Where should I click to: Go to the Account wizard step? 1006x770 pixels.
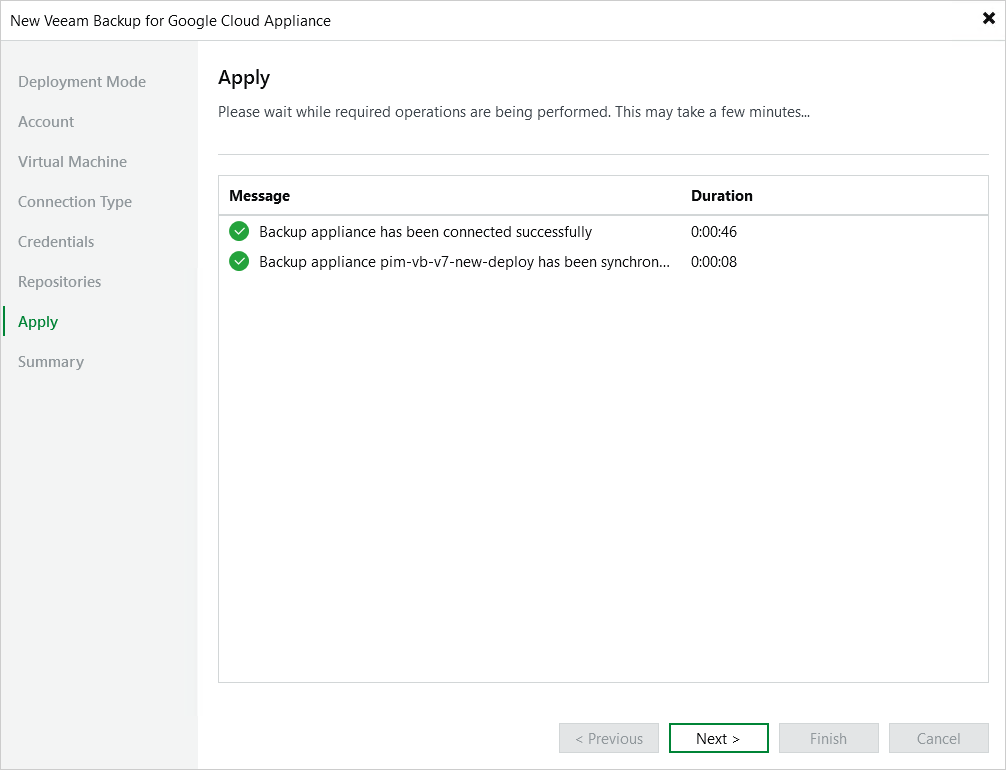46,121
